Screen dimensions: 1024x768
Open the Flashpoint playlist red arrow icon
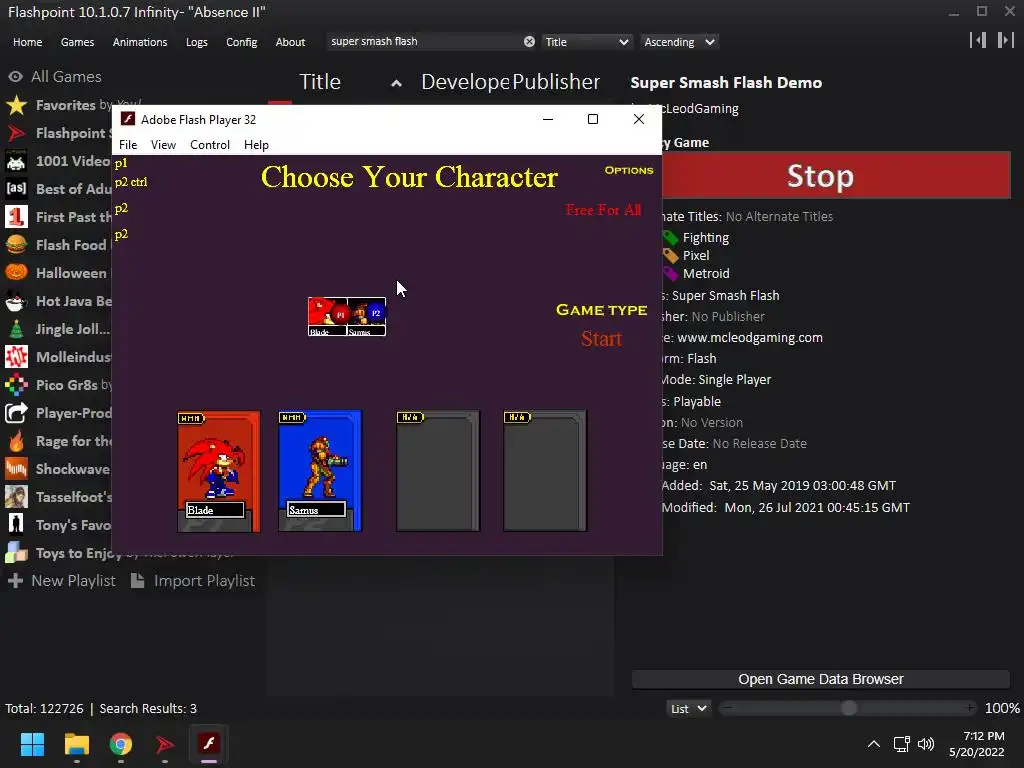(x=16, y=133)
